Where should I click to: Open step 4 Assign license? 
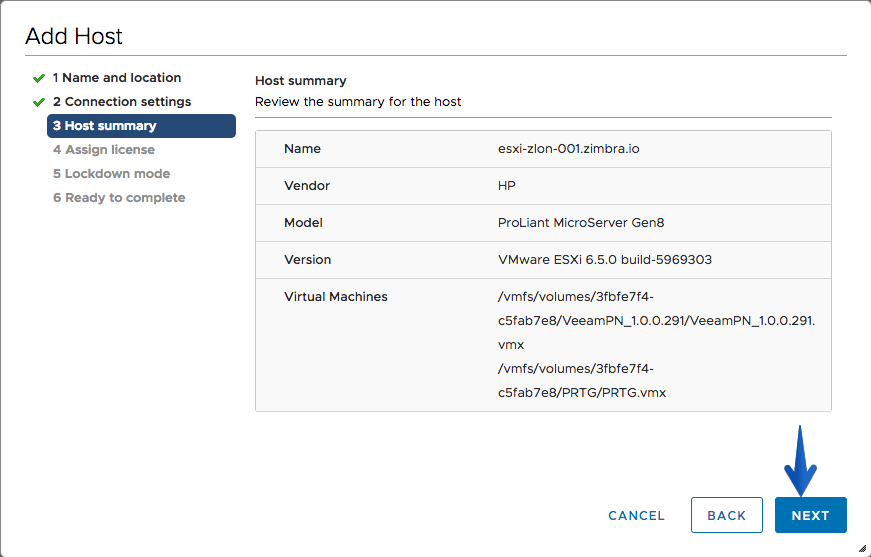(104, 149)
